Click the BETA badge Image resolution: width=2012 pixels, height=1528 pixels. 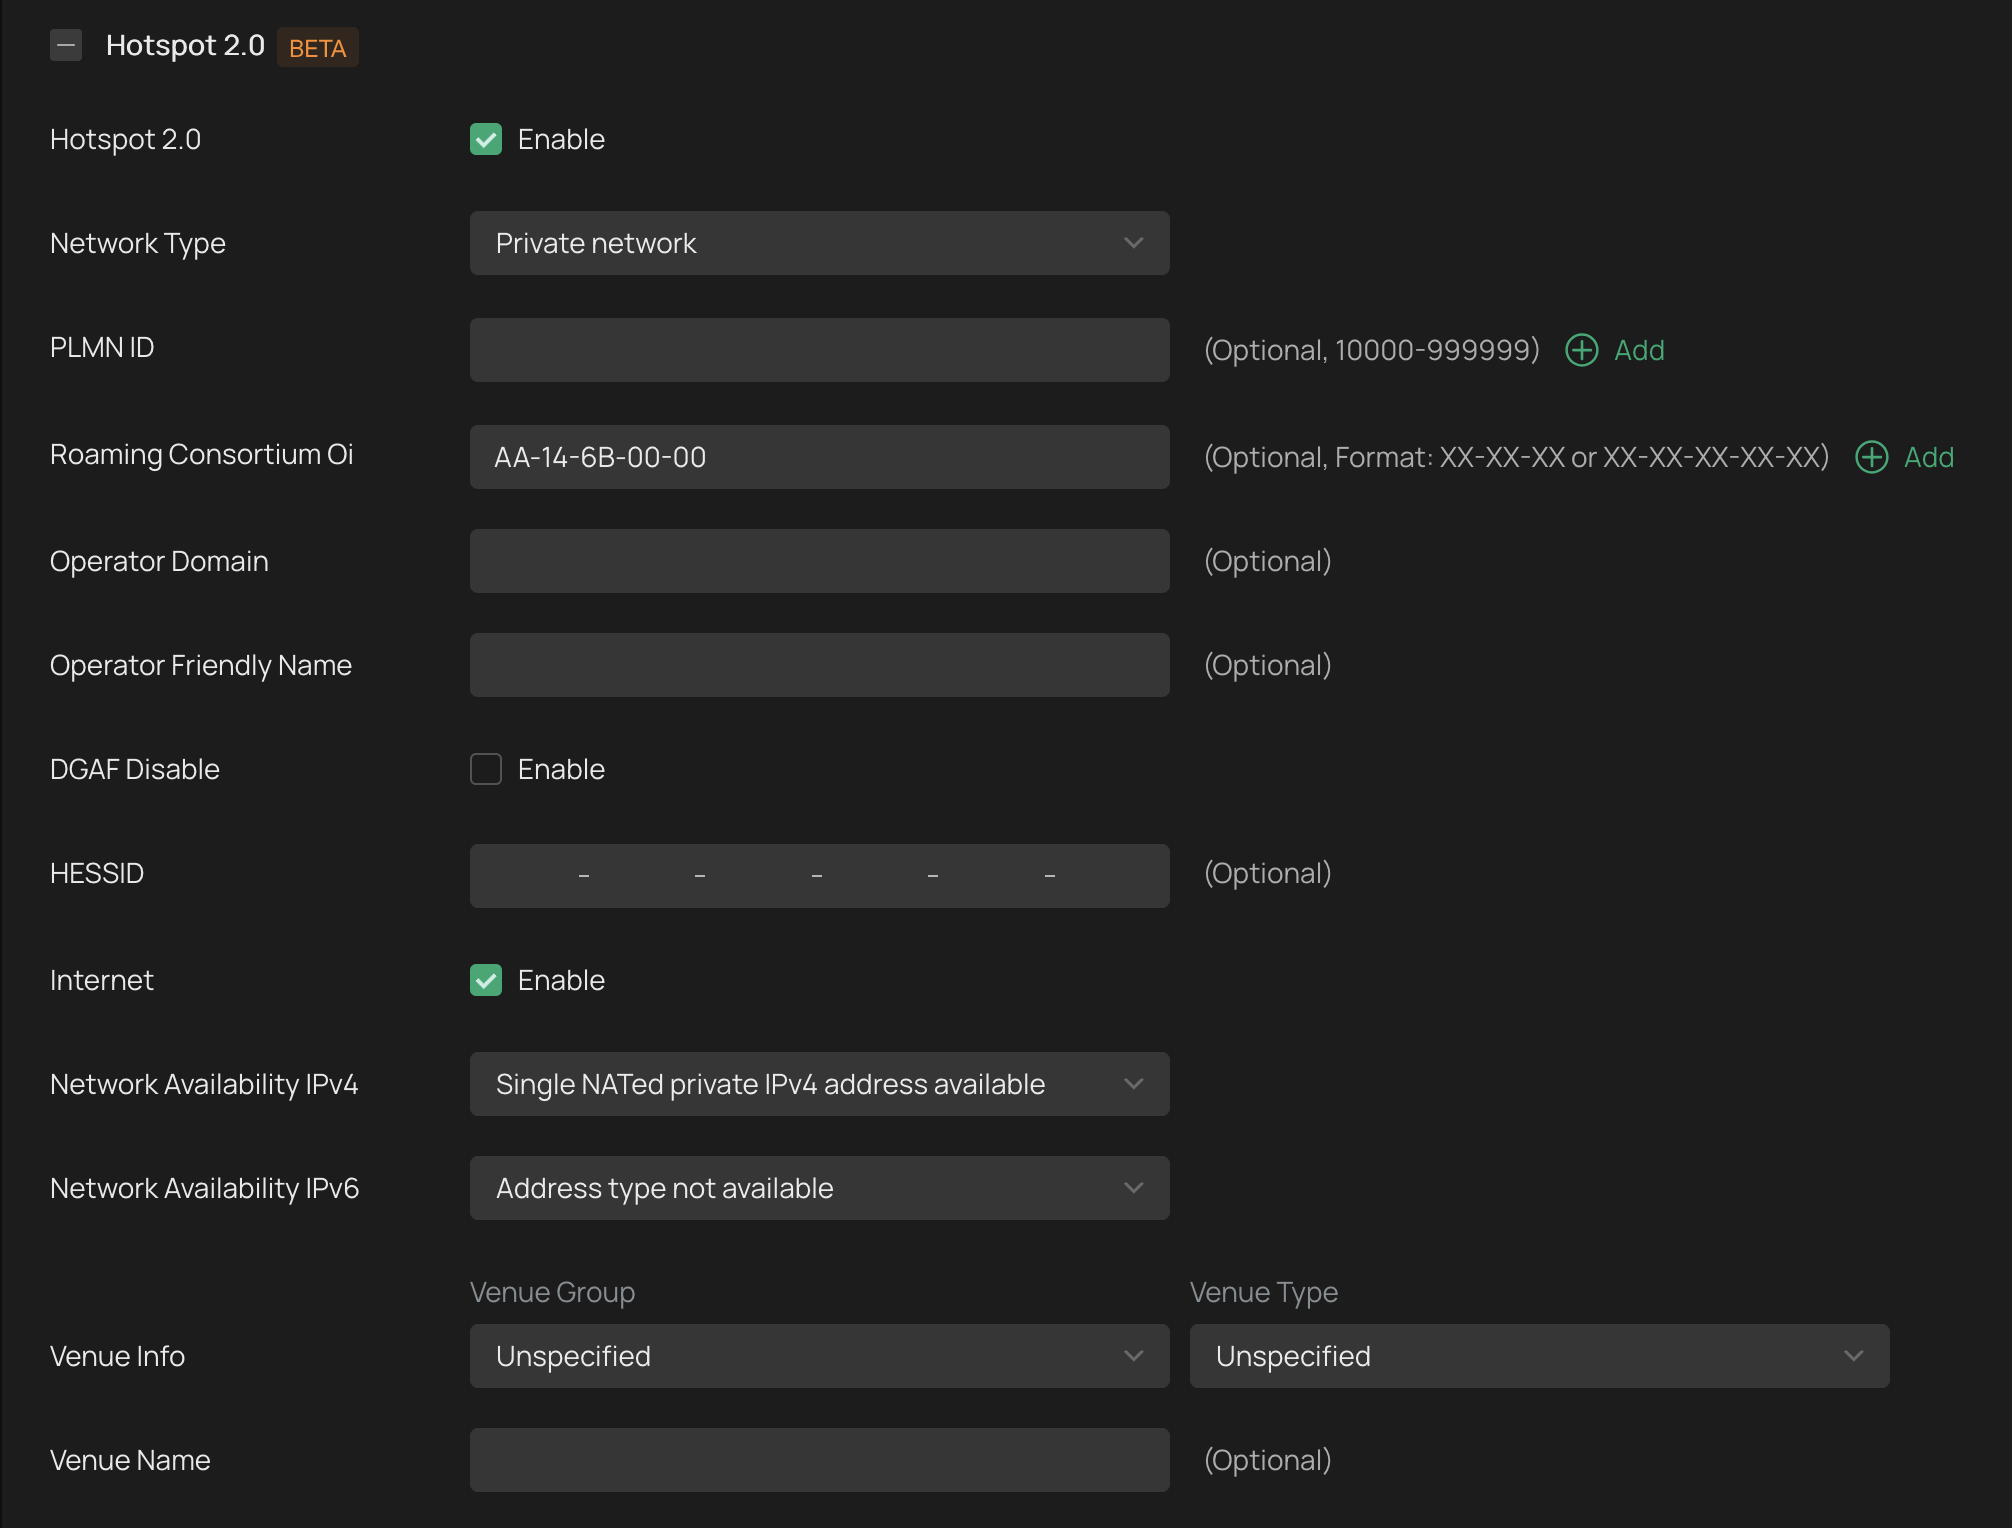tap(317, 48)
